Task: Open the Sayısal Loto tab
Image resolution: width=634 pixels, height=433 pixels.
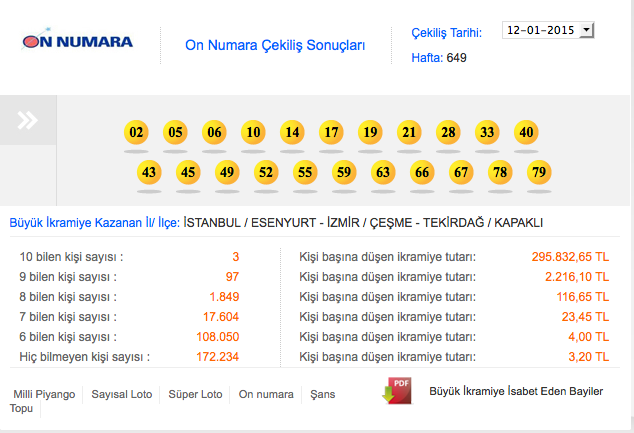Action: point(122,394)
